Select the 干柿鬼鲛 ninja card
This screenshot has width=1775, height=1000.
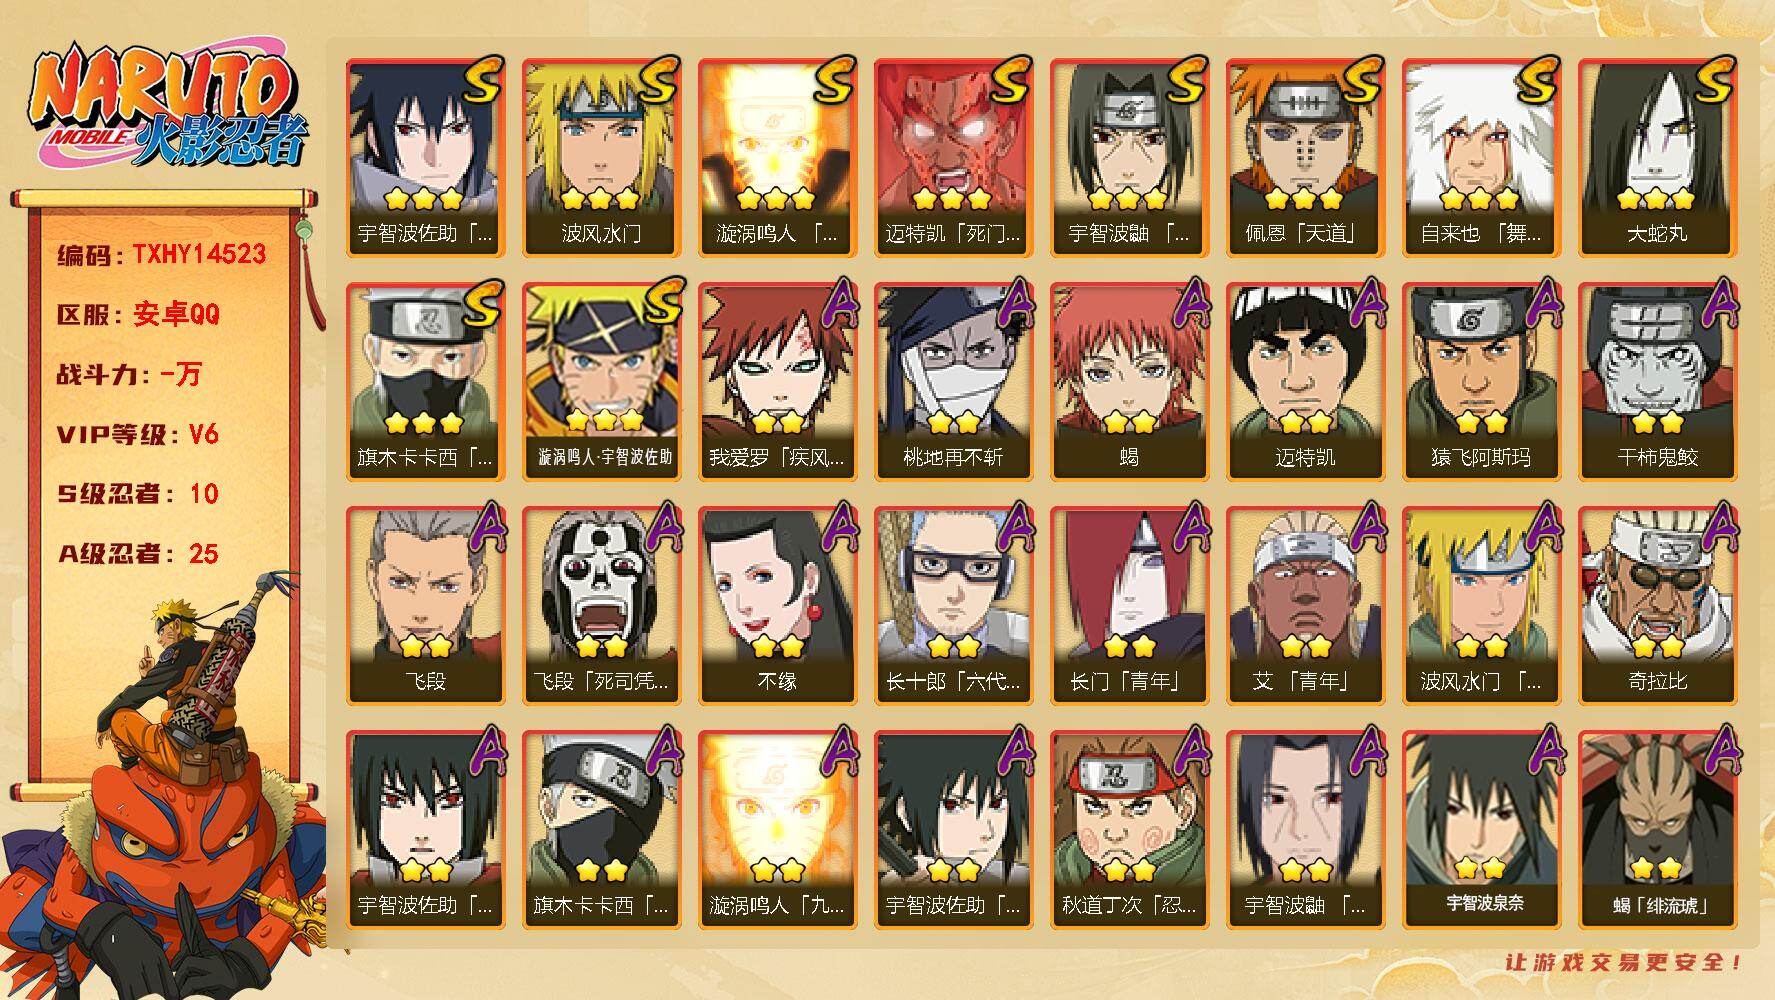coord(1657,381)
